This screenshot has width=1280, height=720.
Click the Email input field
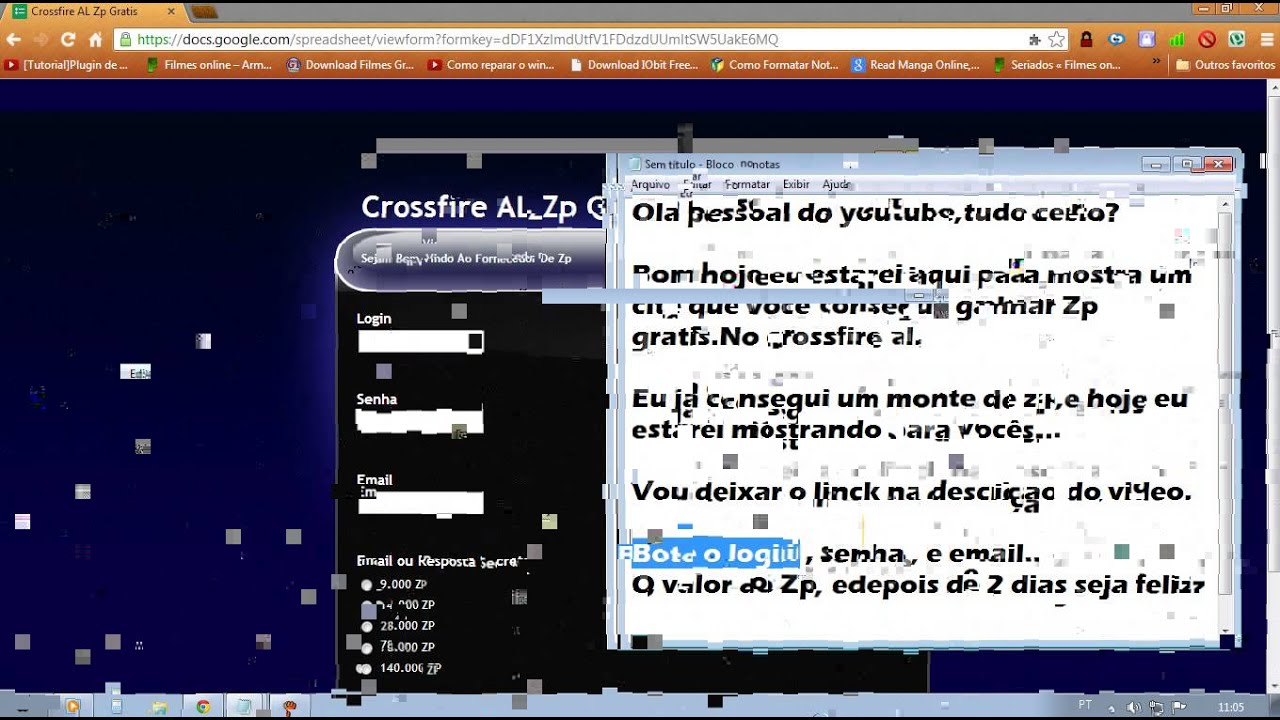pos(420,502)
